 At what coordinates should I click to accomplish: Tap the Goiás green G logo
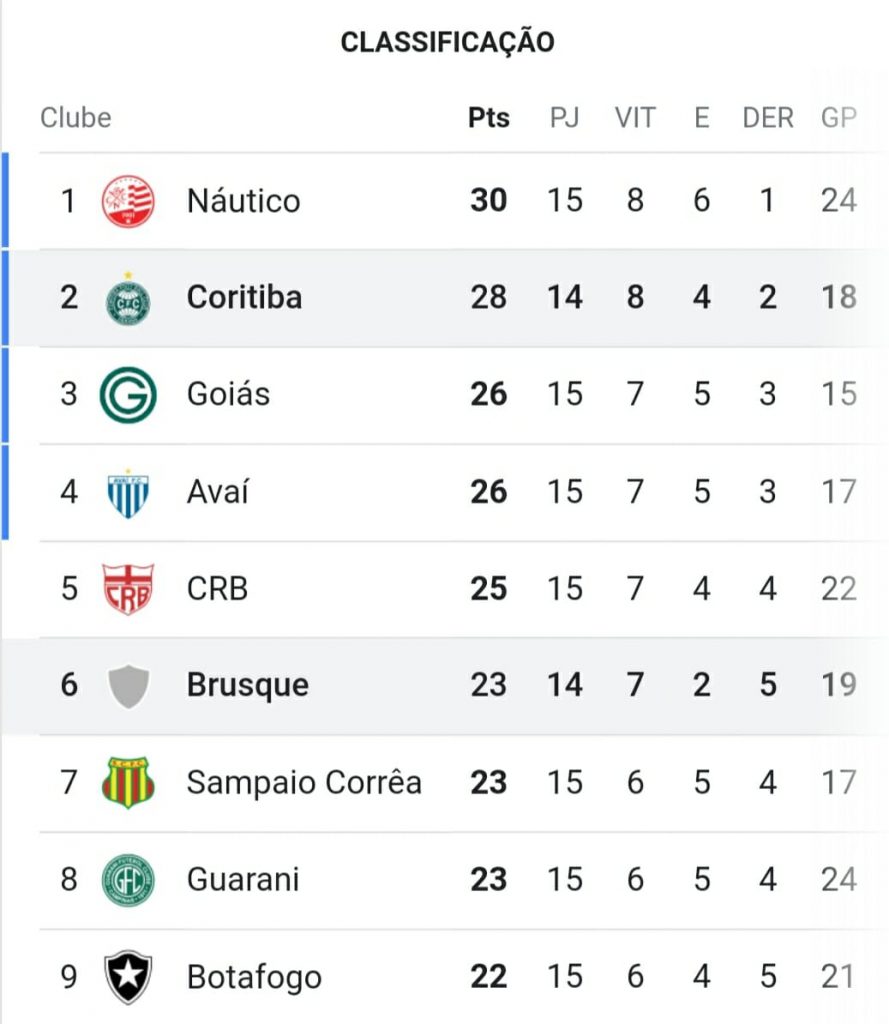coord(128,394)
